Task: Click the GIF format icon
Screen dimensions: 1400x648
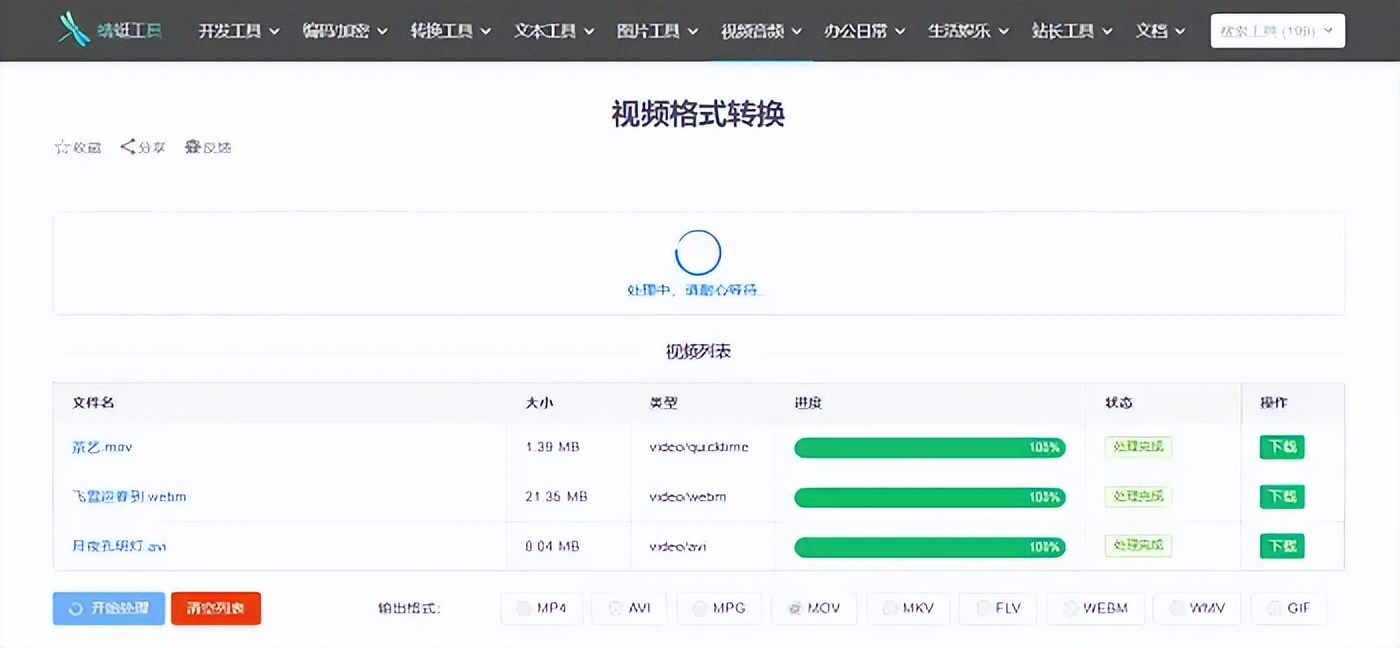Action: coord(1272,607)
